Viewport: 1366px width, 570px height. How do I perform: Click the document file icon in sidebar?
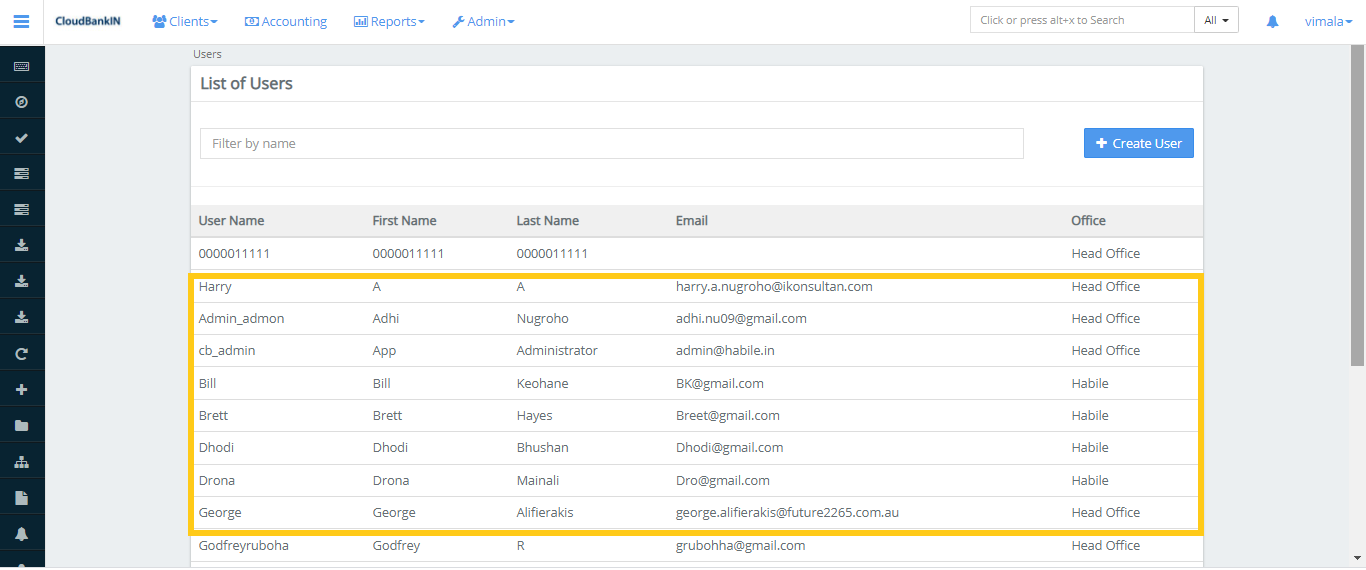(21, 498)
